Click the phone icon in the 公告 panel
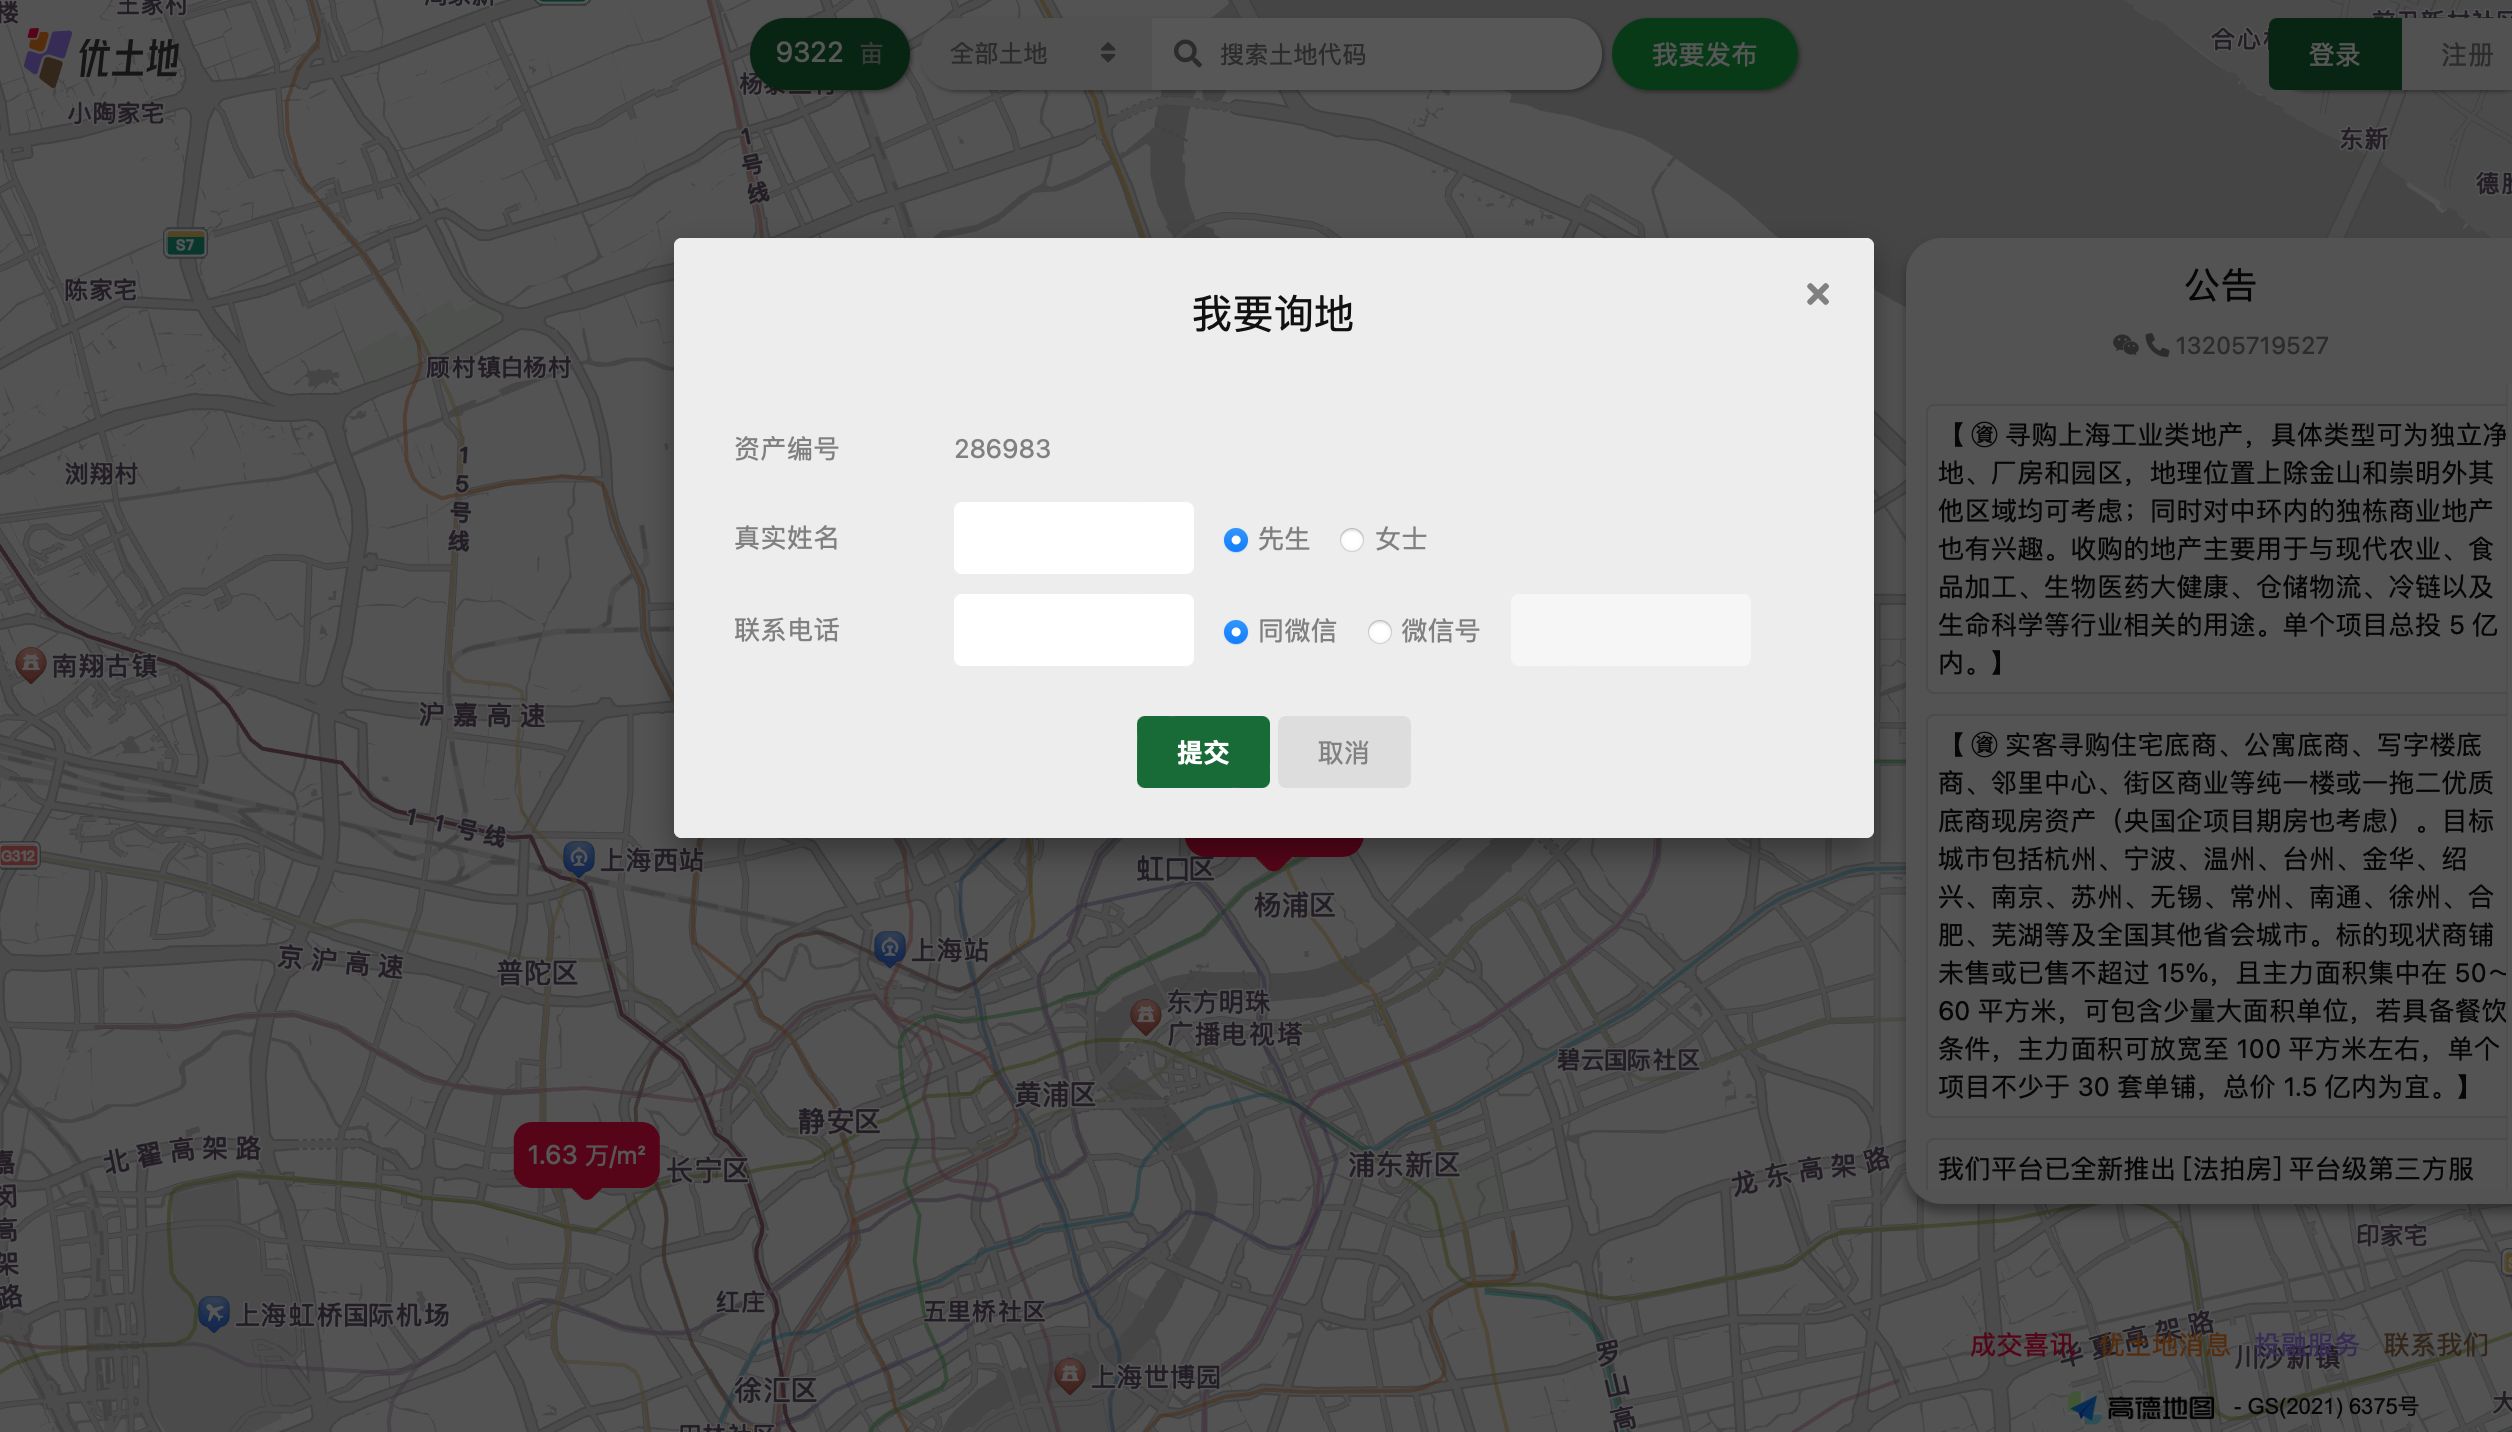 [2157, 344]
